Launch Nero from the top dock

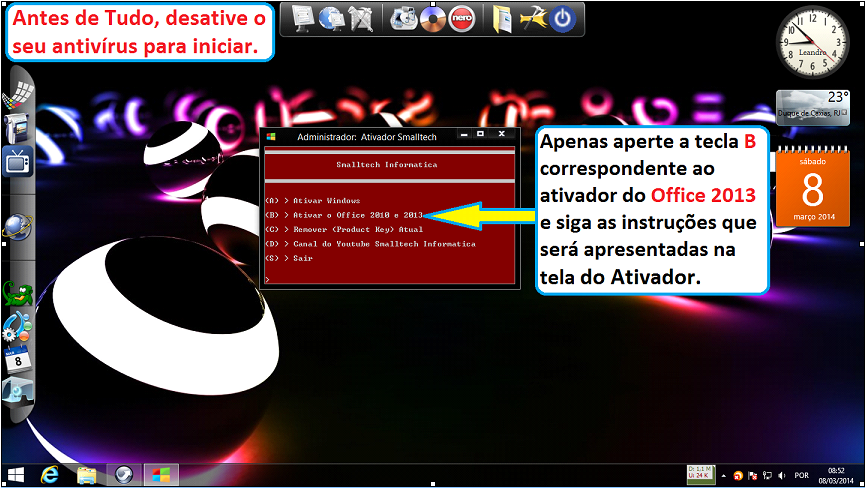462,20
